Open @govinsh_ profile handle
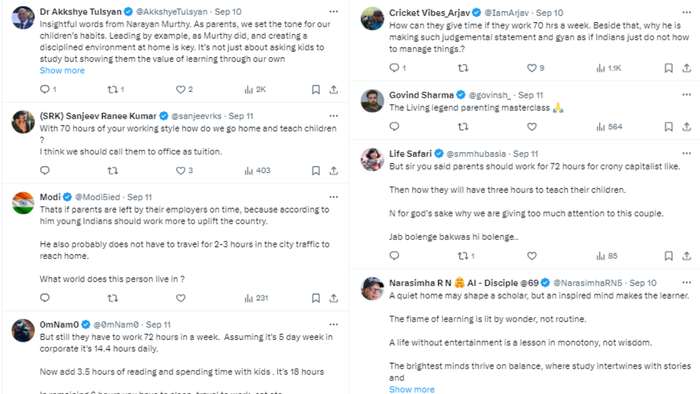Viewport: 700px width, 394px height. pyautogui.click(x=489, y=95)
